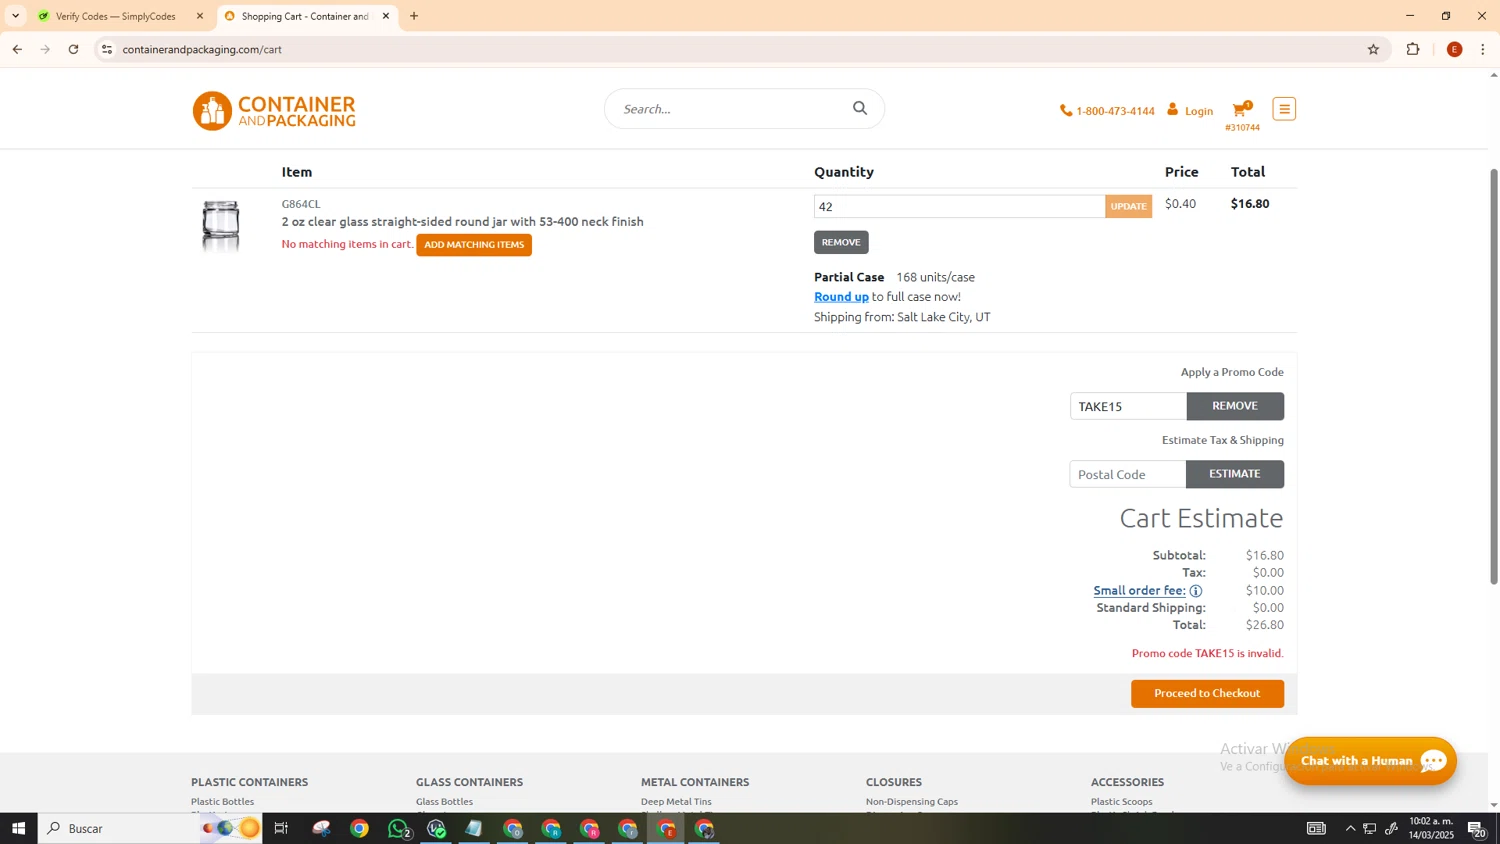The height and width of the screenshot is (844, 1500).
Task: Click the jar product thumbnail
Action: point(221,224)
